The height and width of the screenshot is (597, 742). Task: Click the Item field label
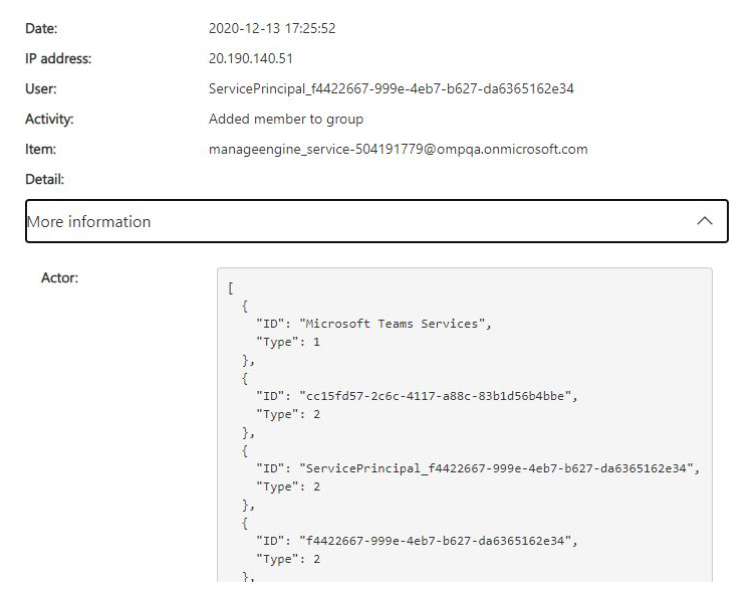(x=40, y=149)
